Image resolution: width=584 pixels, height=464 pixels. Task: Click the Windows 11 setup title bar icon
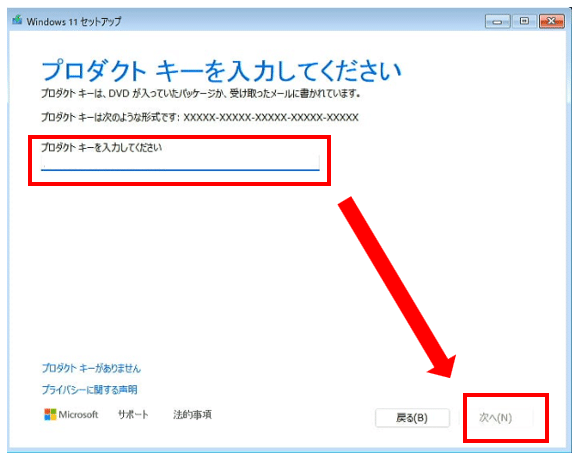pyautogui.click(x=17, y=20)
